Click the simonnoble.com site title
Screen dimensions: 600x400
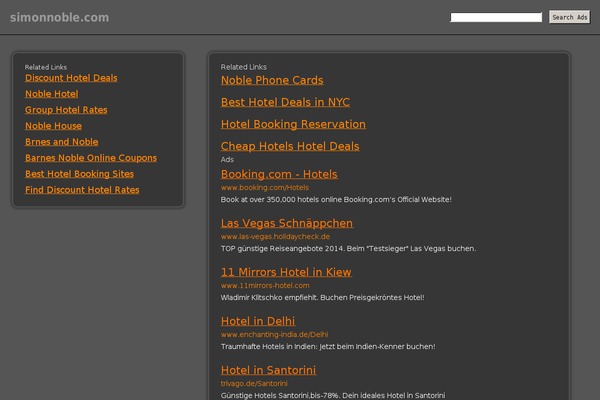pos(59,17)
